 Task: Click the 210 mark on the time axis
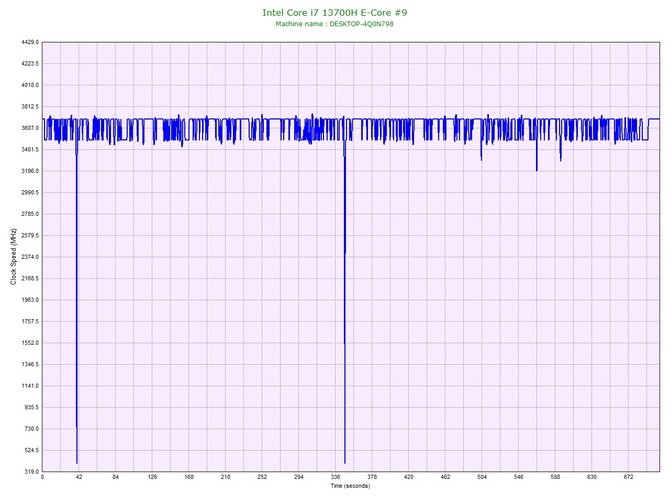(225, 477)
